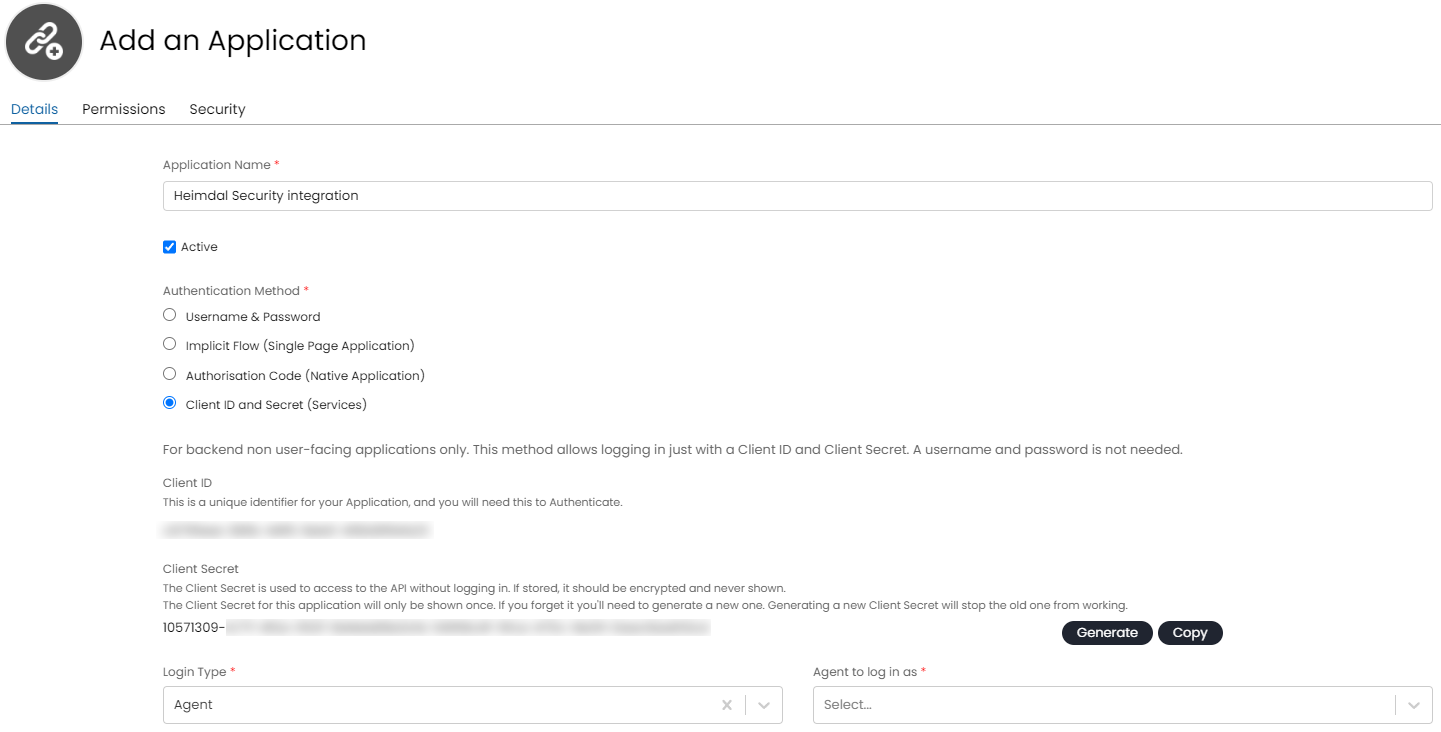
Task: Generate a new Client Secret
Action: pyautogui.click(x=1107, y=633)
